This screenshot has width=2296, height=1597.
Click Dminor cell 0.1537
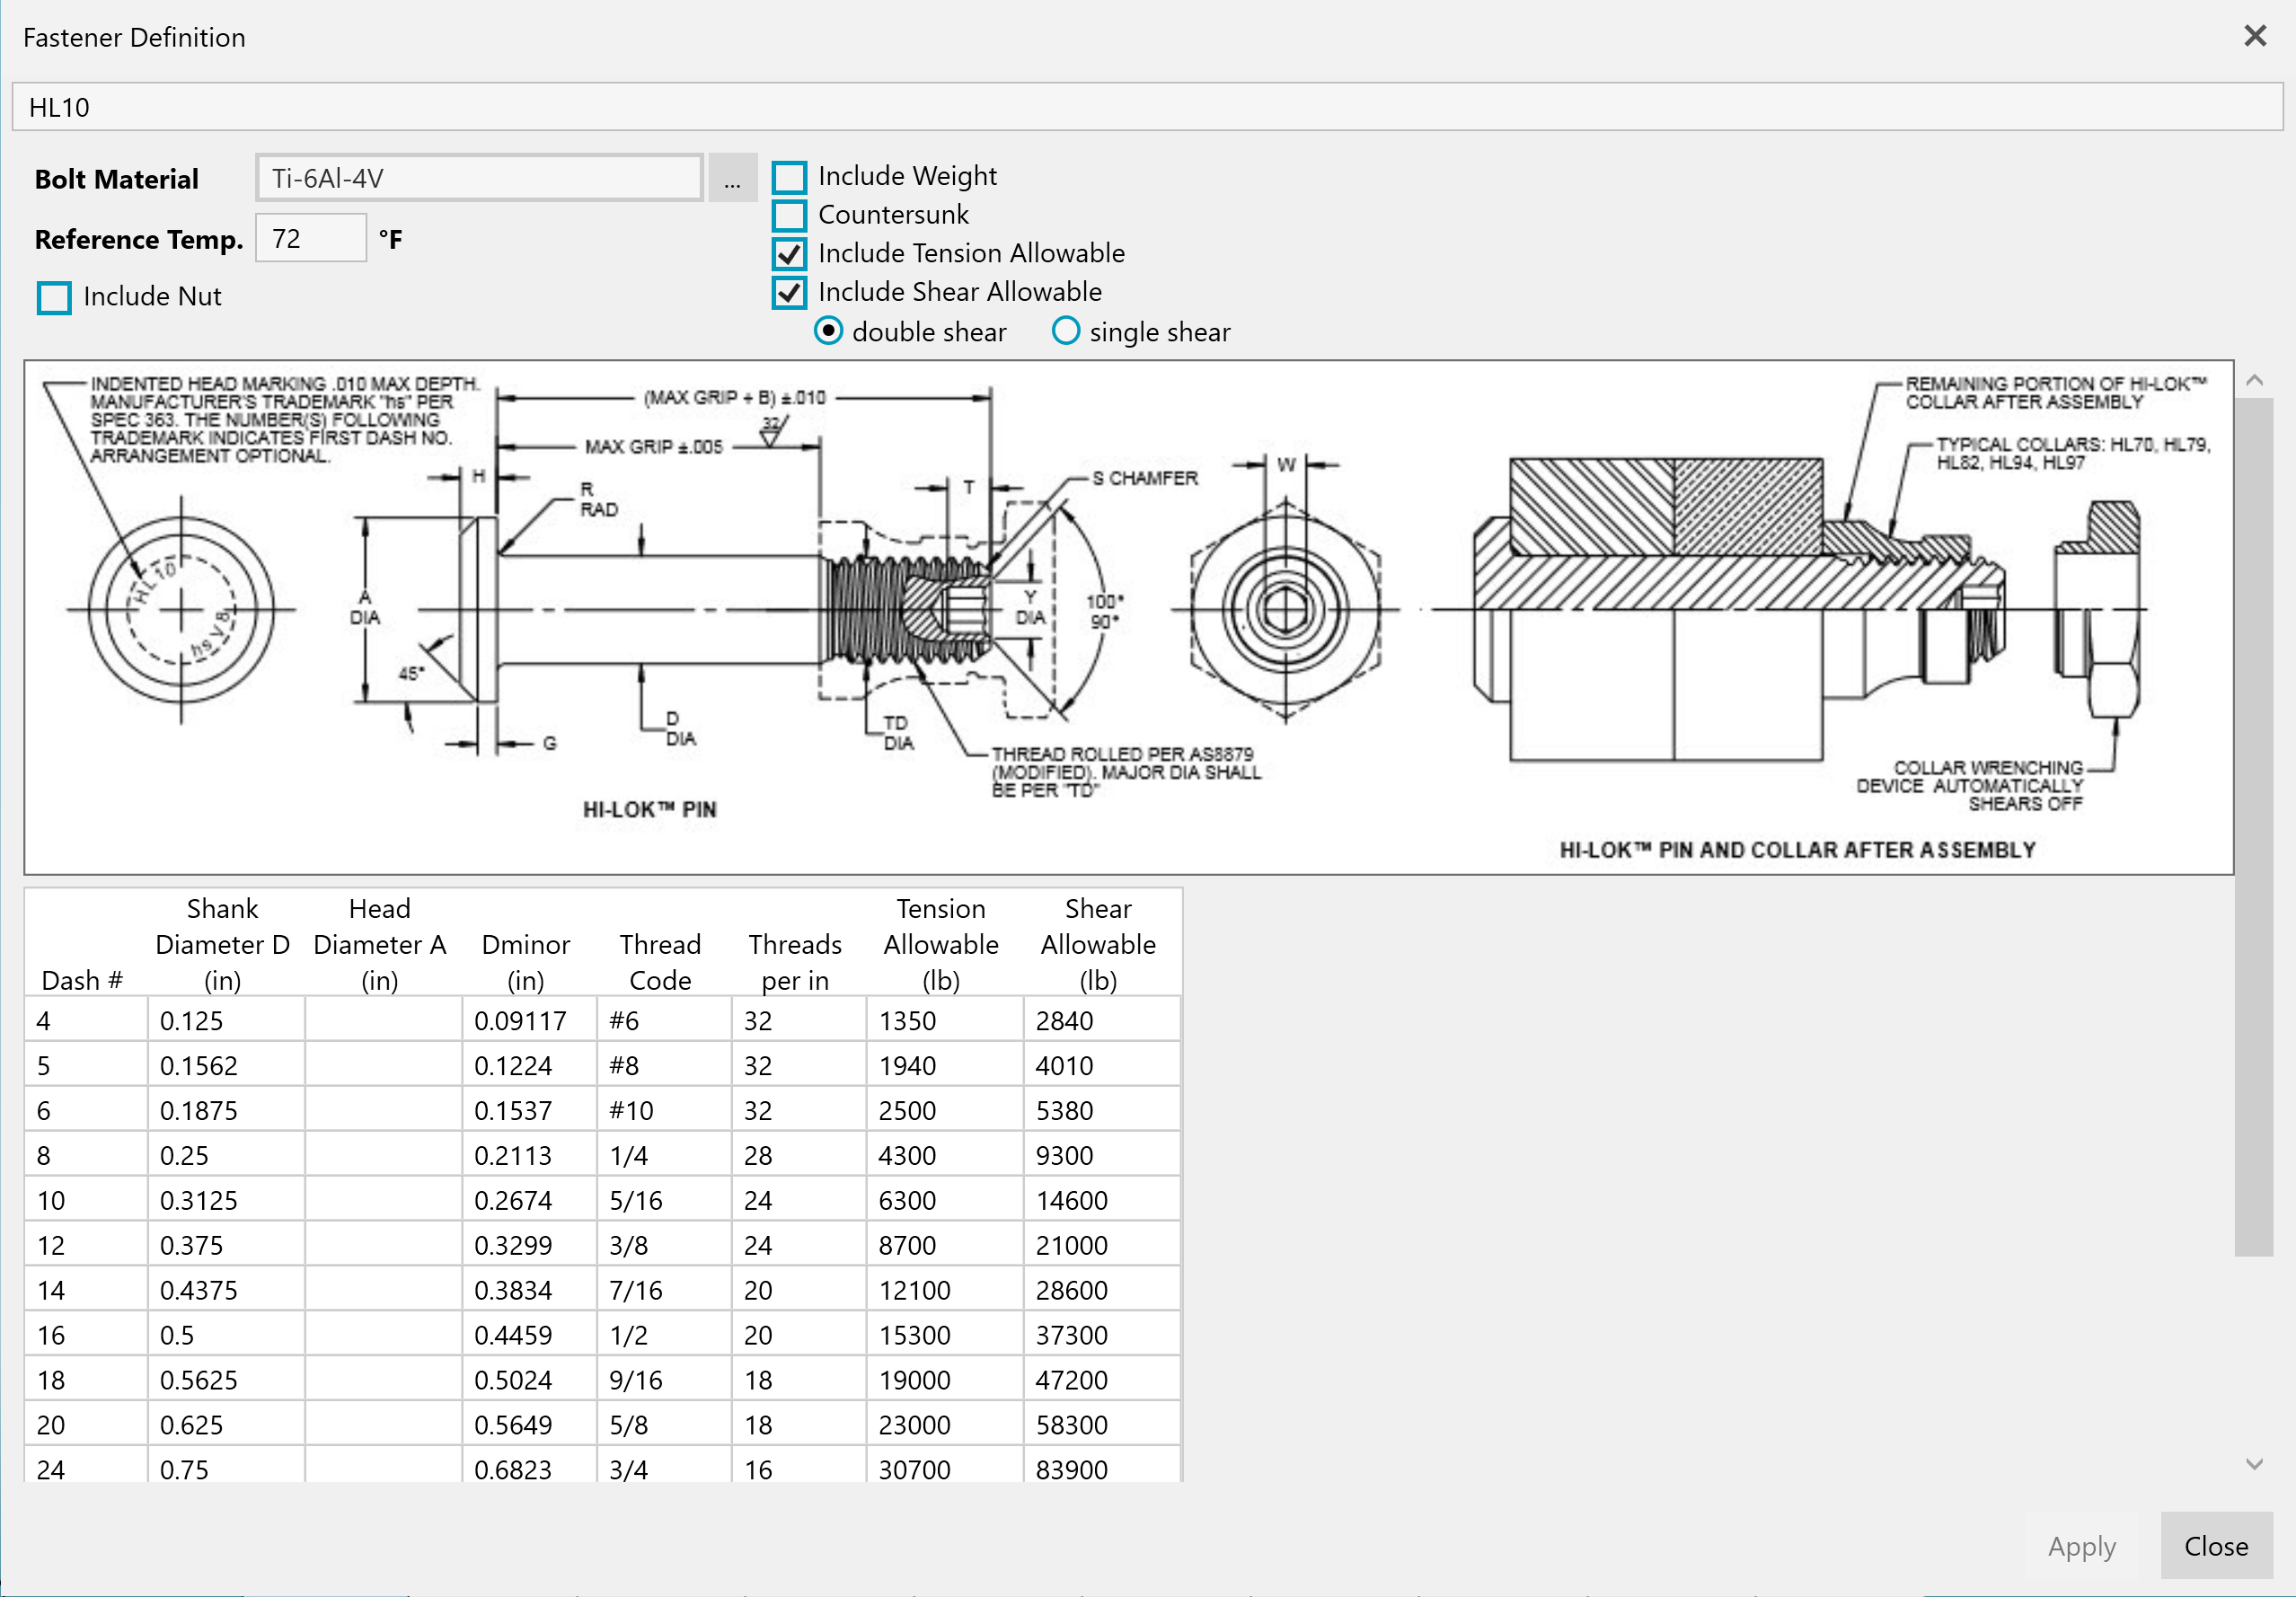click(529, 1110)
